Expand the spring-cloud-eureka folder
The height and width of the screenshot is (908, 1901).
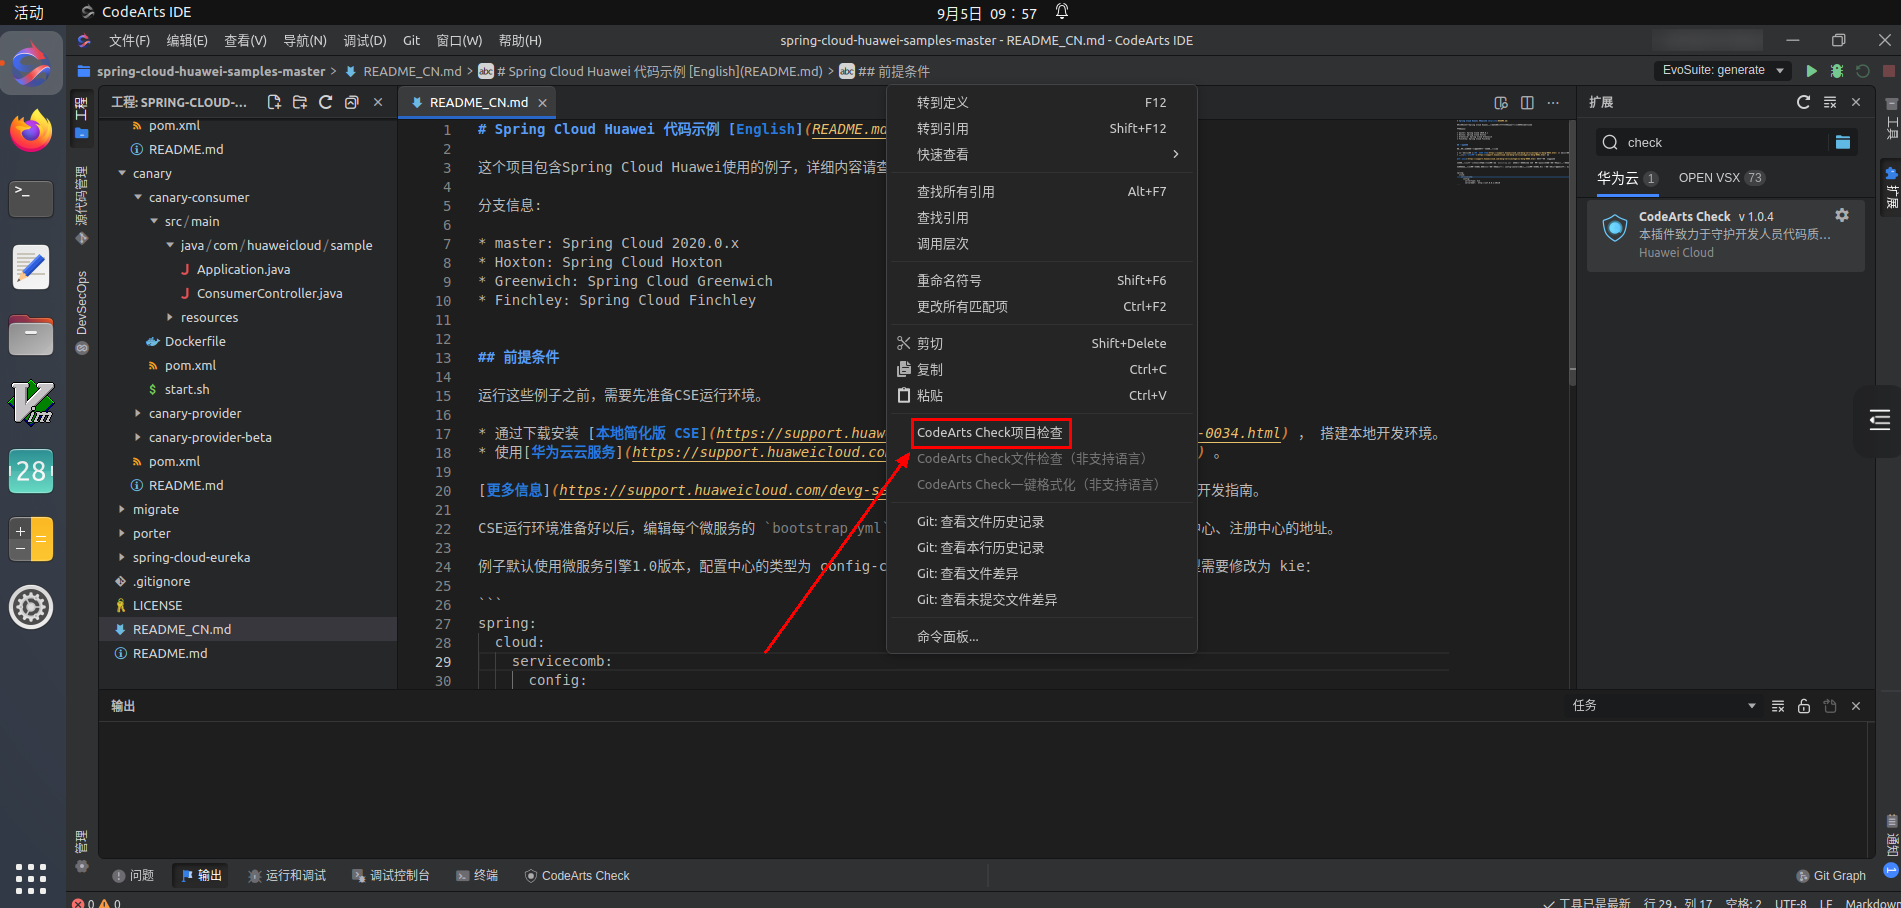[x=122, y=557]
